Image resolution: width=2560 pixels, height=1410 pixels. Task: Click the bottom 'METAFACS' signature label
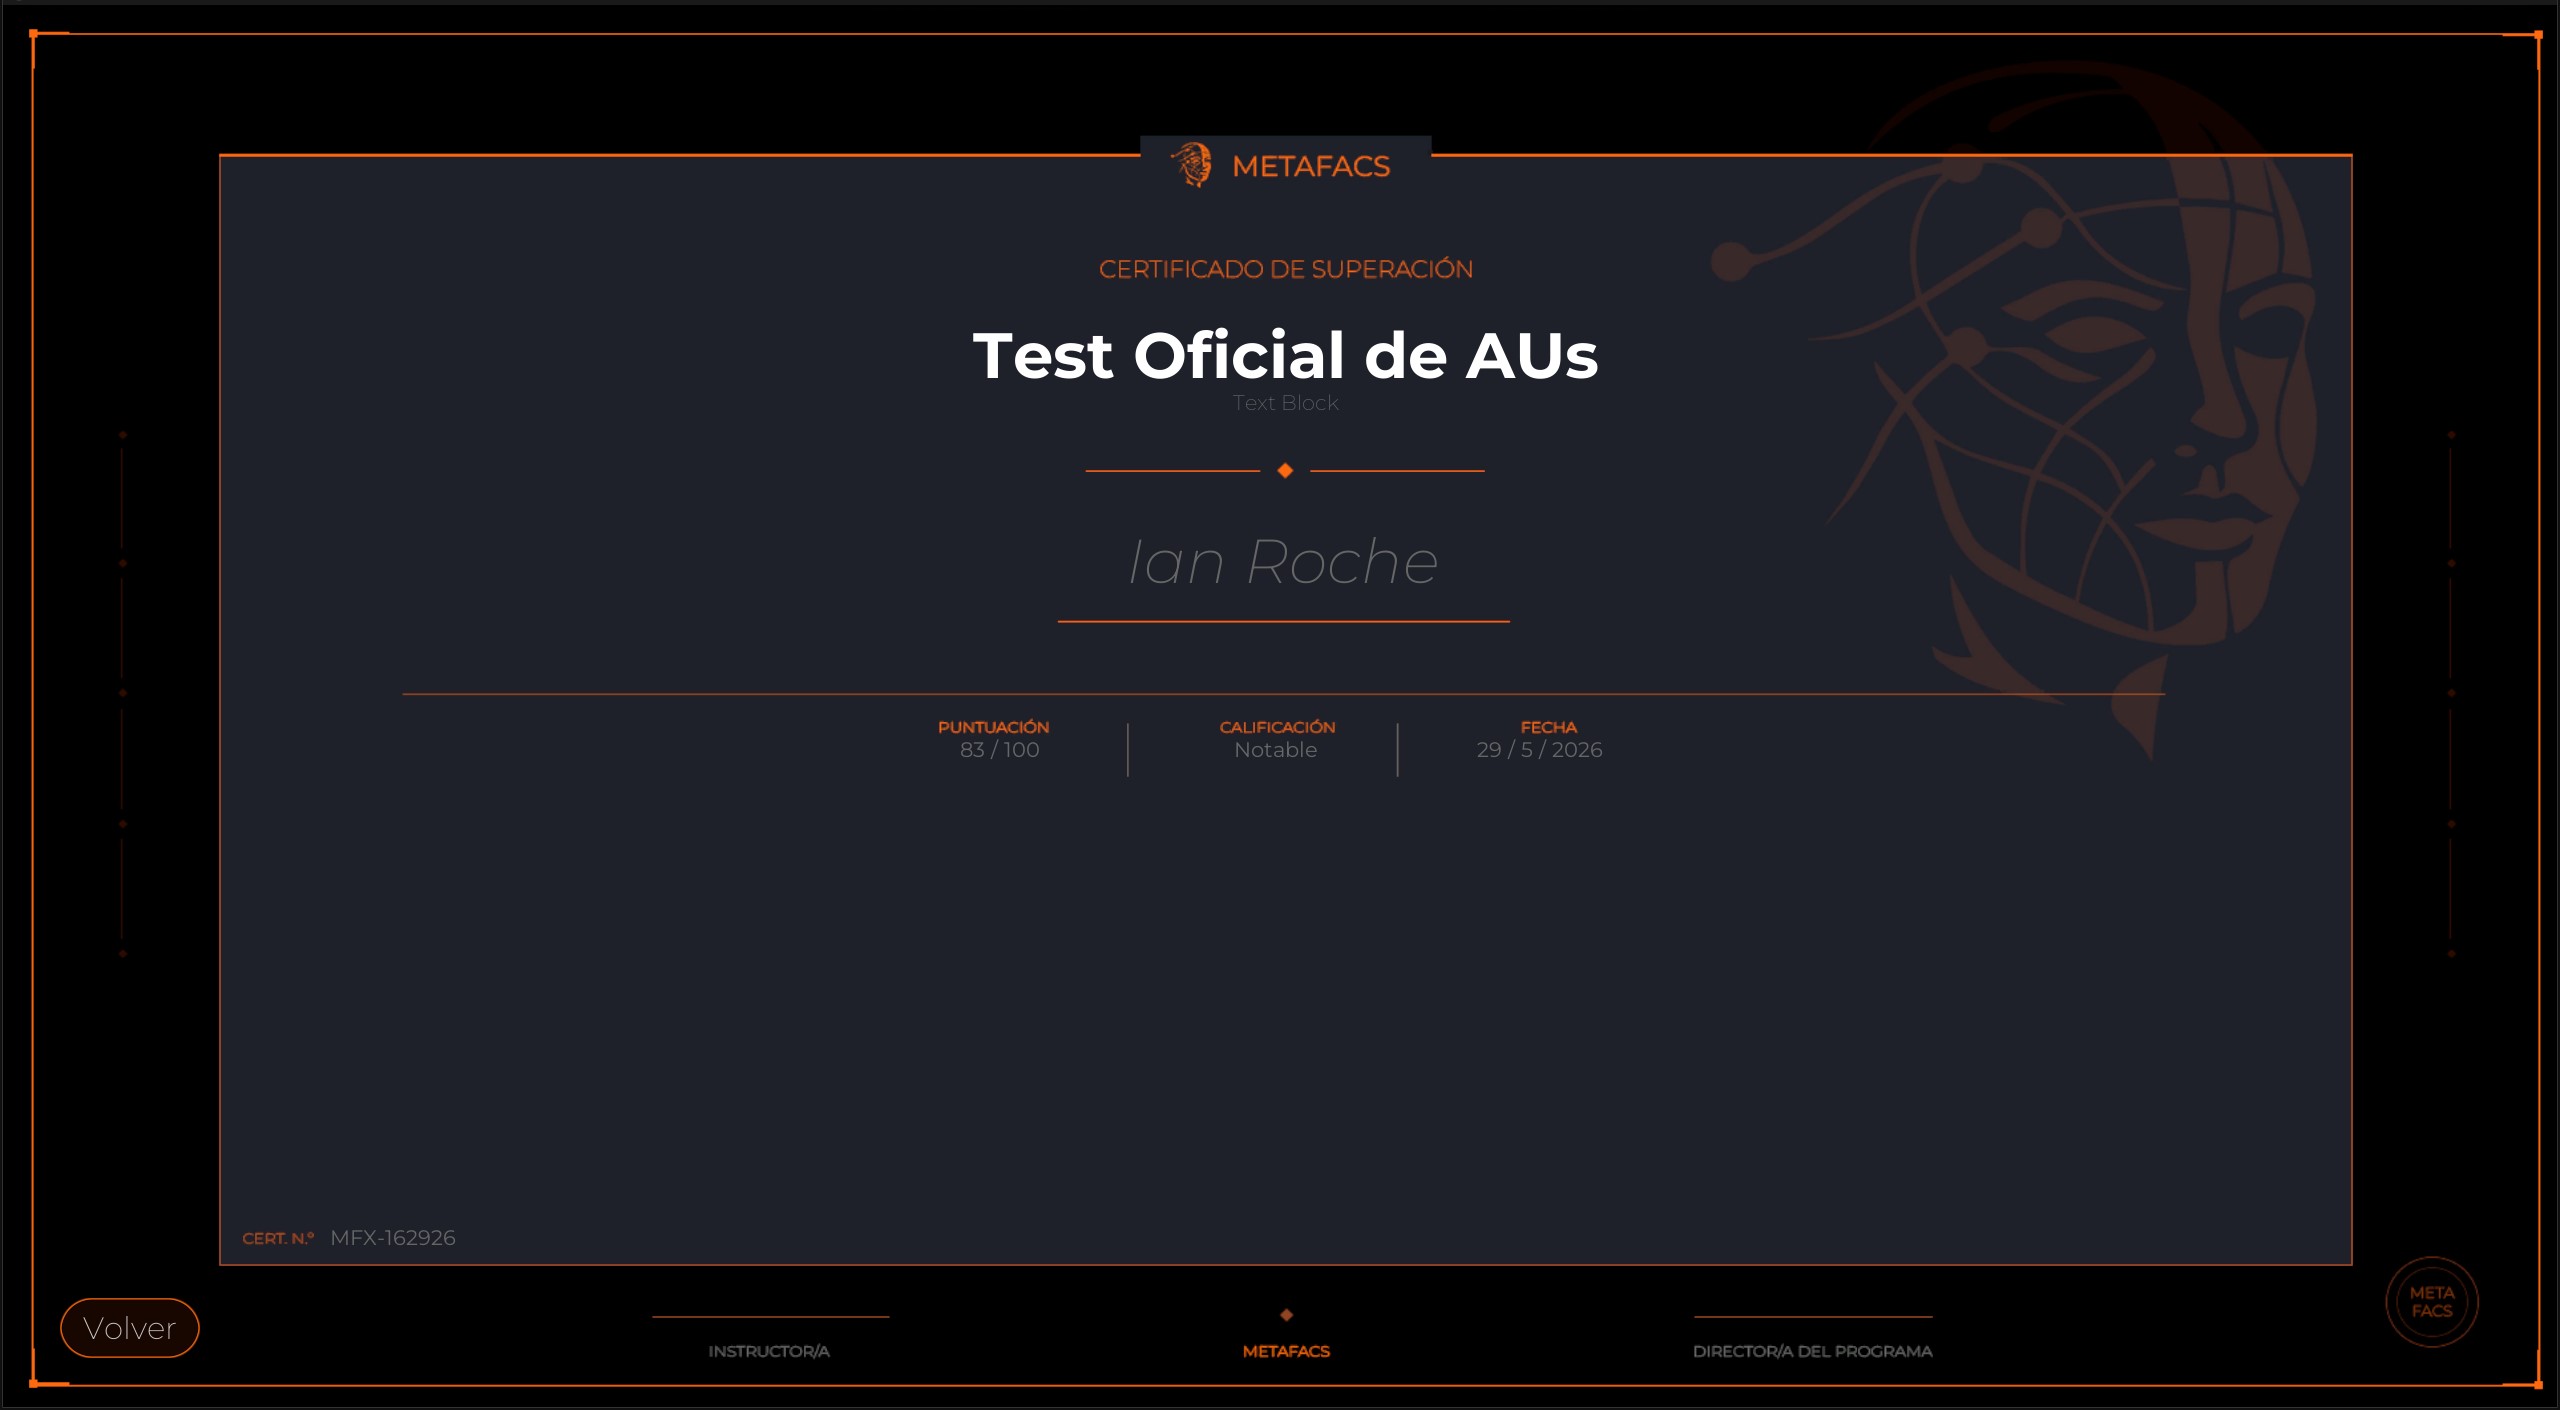coord(1286,1351)
